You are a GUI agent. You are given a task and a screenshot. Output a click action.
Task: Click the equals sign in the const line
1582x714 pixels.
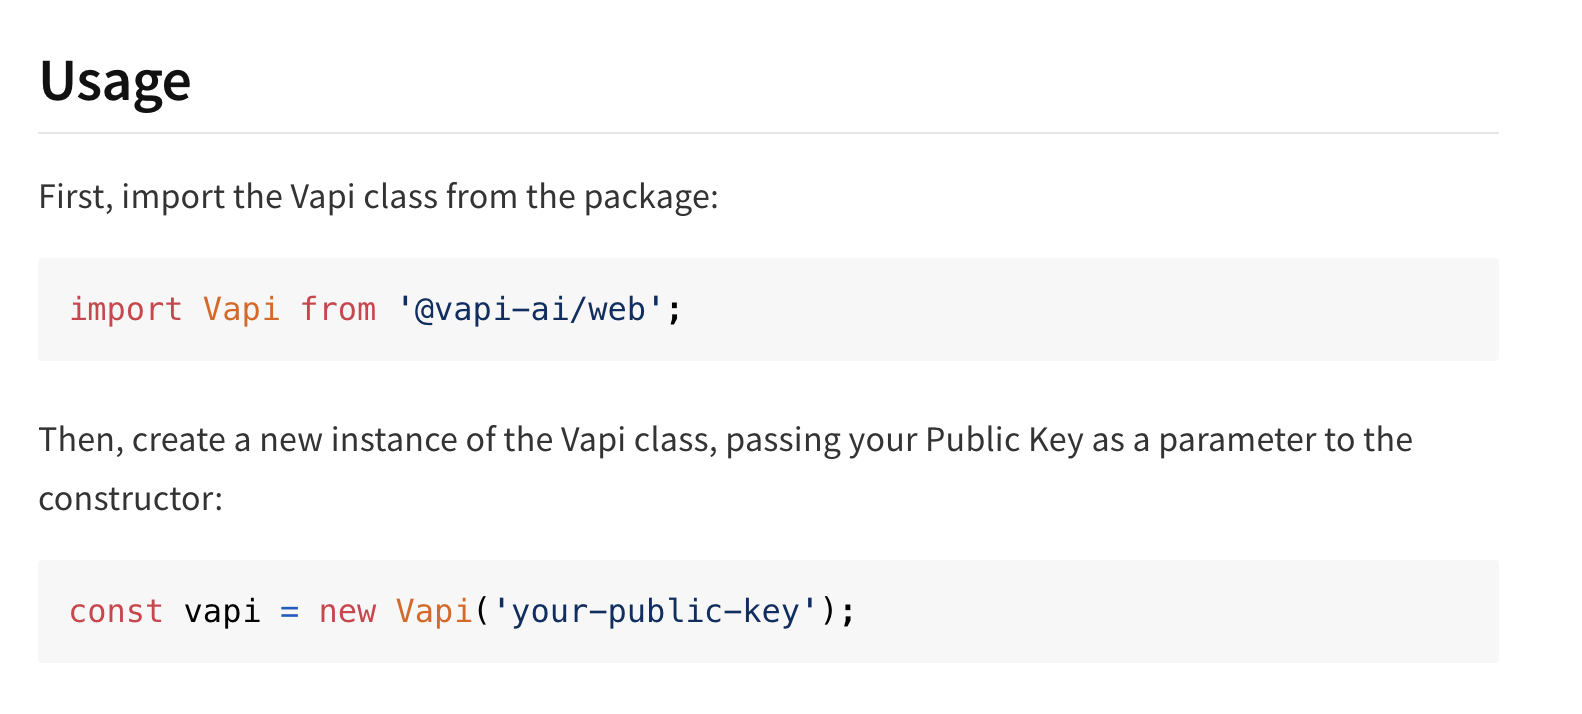click(290, 611)
